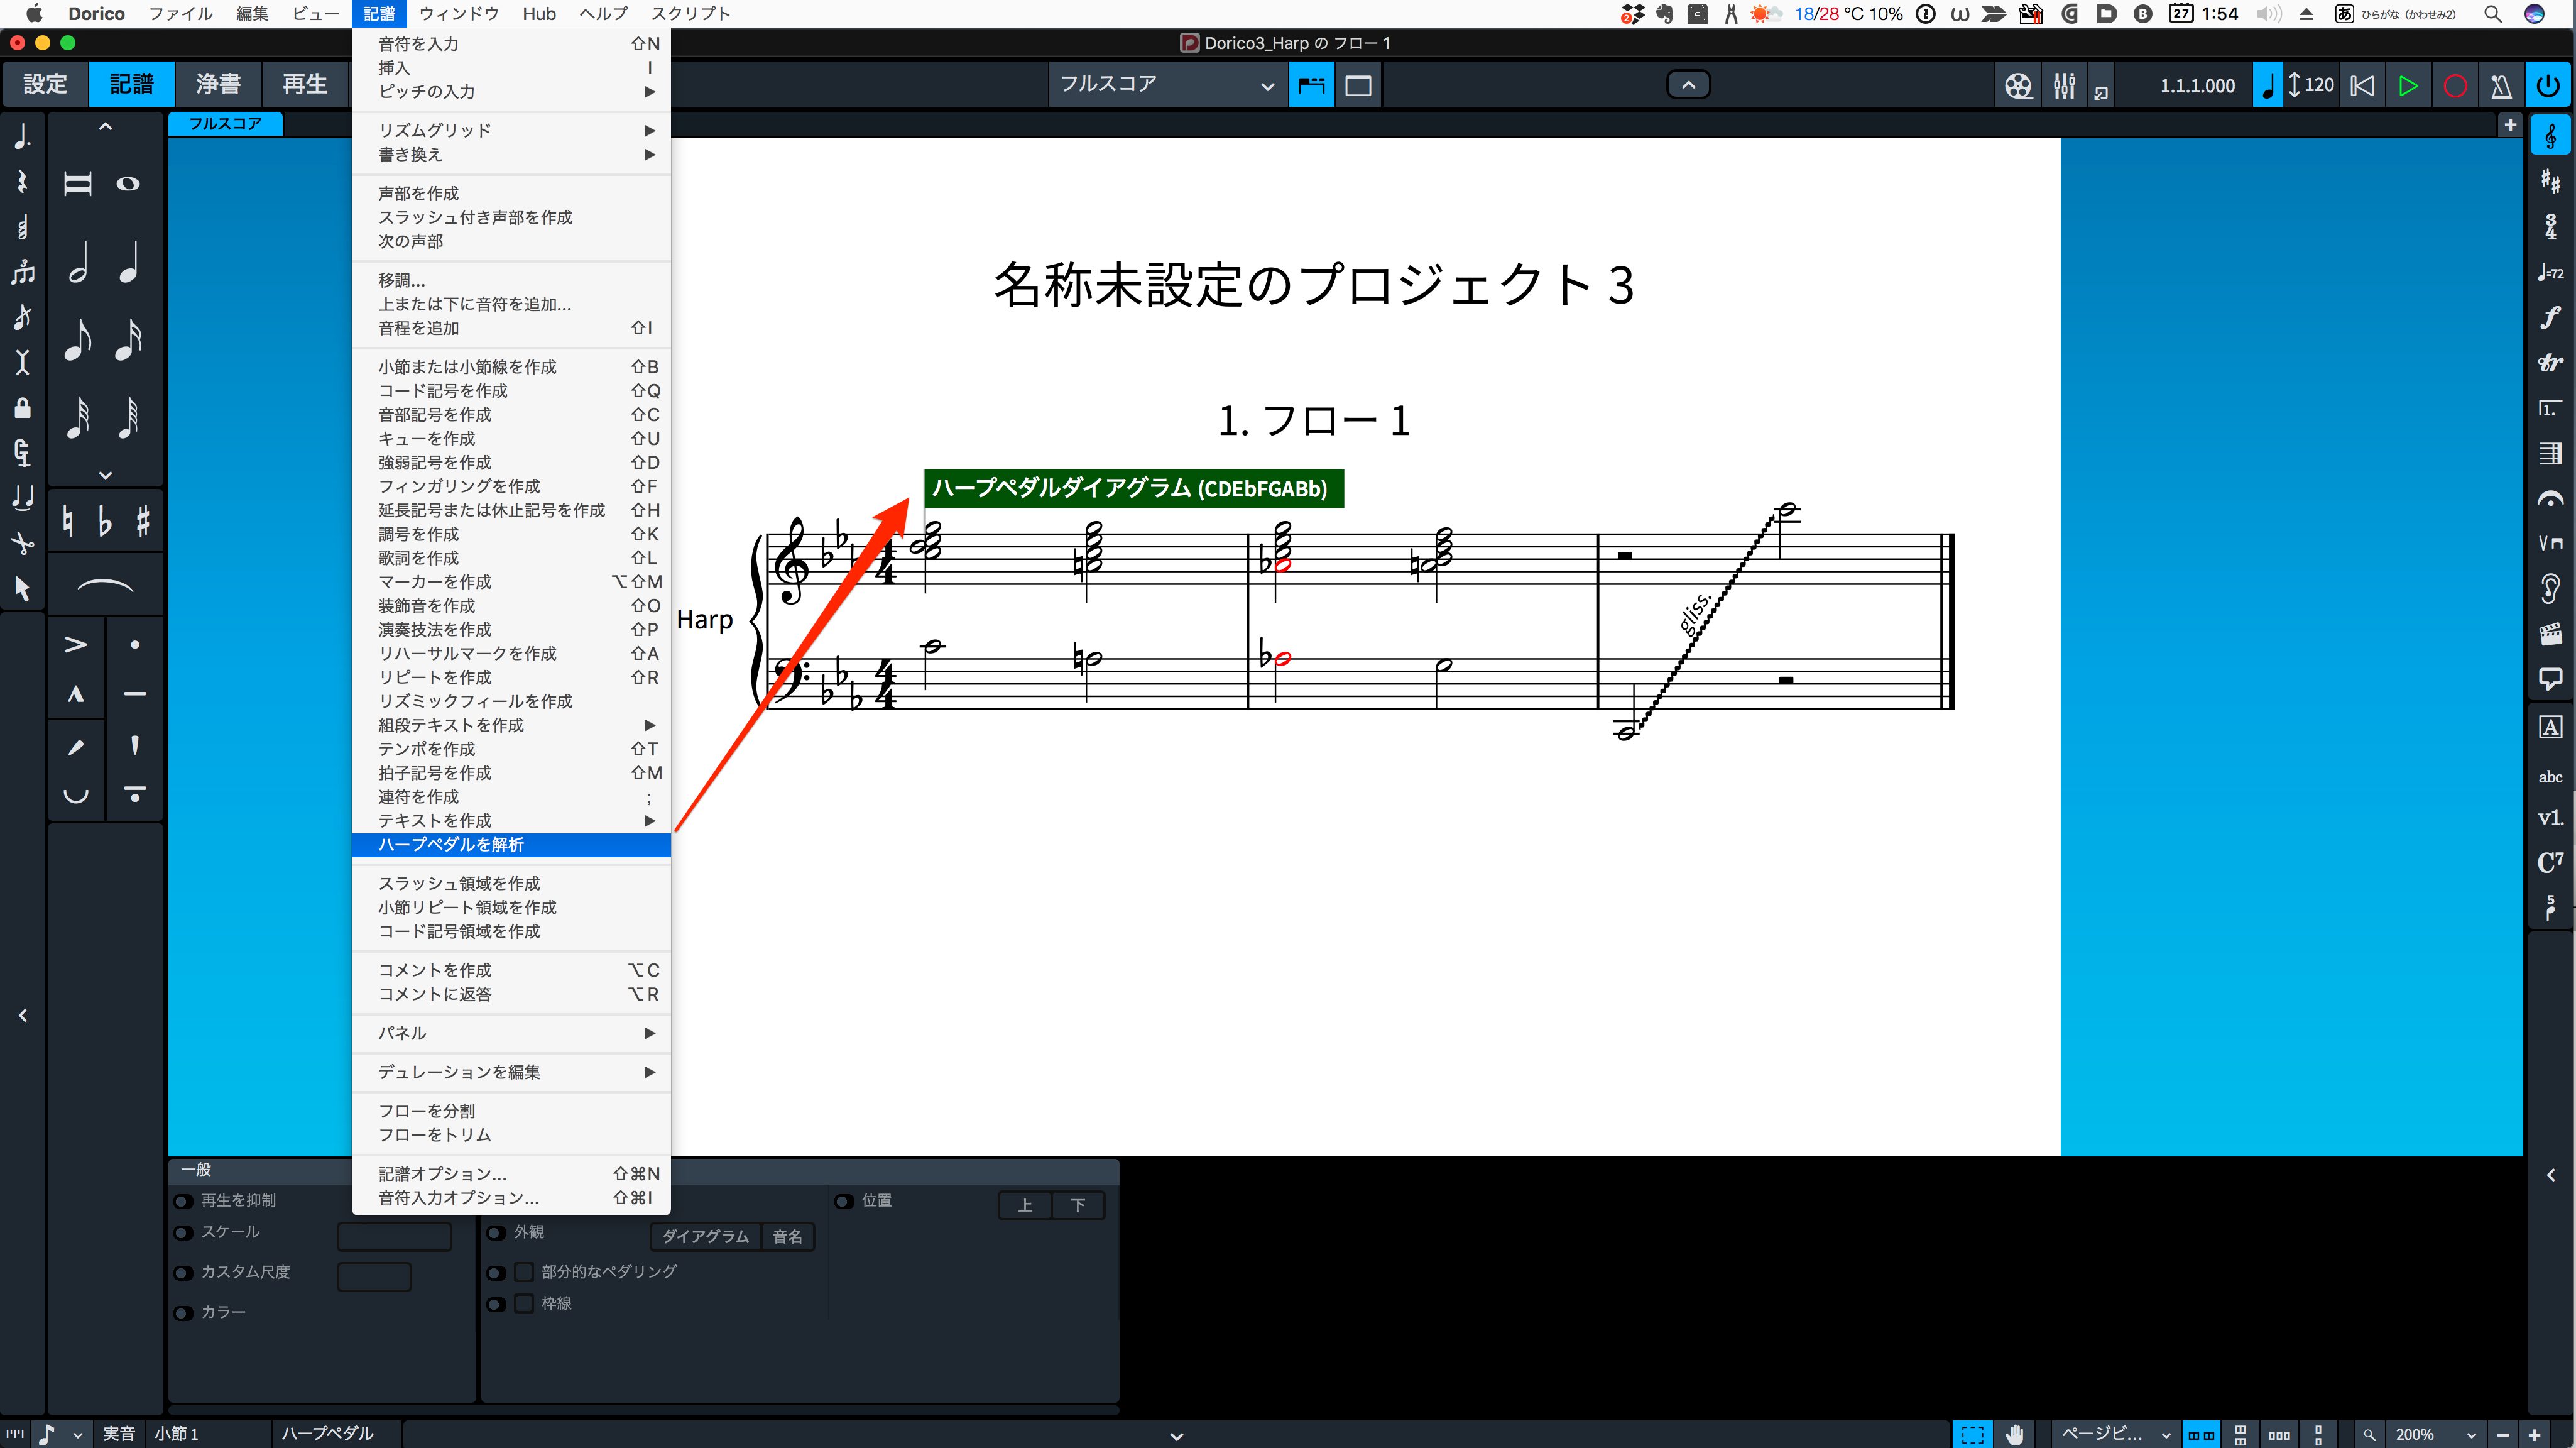This screenshot has width=2576, height=1448.
Task: Expand the デュレーションを編集 submenu
Action: (511, 1072)
